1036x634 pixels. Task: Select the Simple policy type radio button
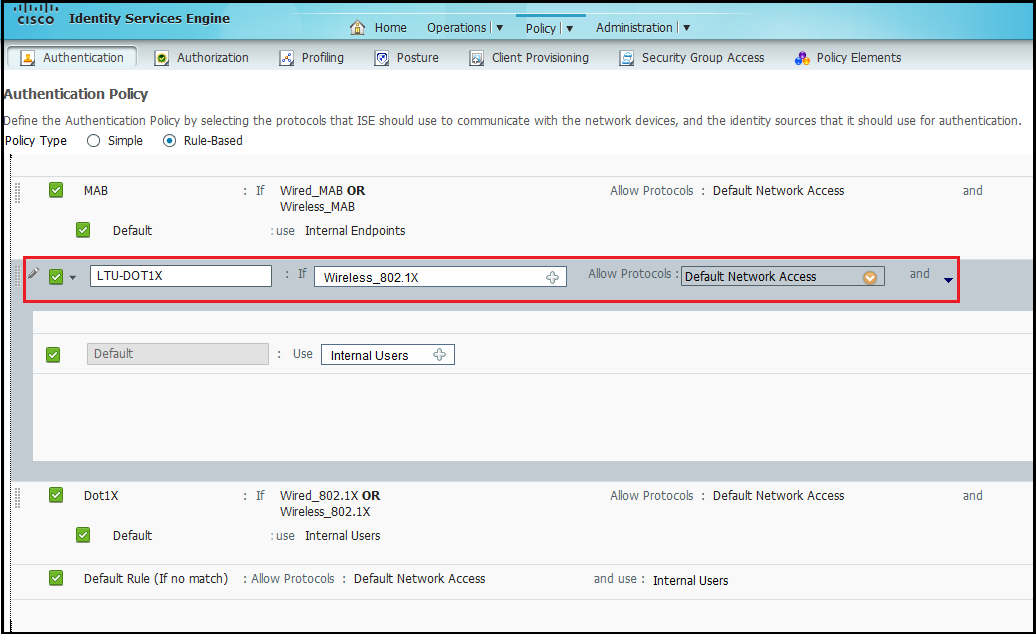[94, 141]
